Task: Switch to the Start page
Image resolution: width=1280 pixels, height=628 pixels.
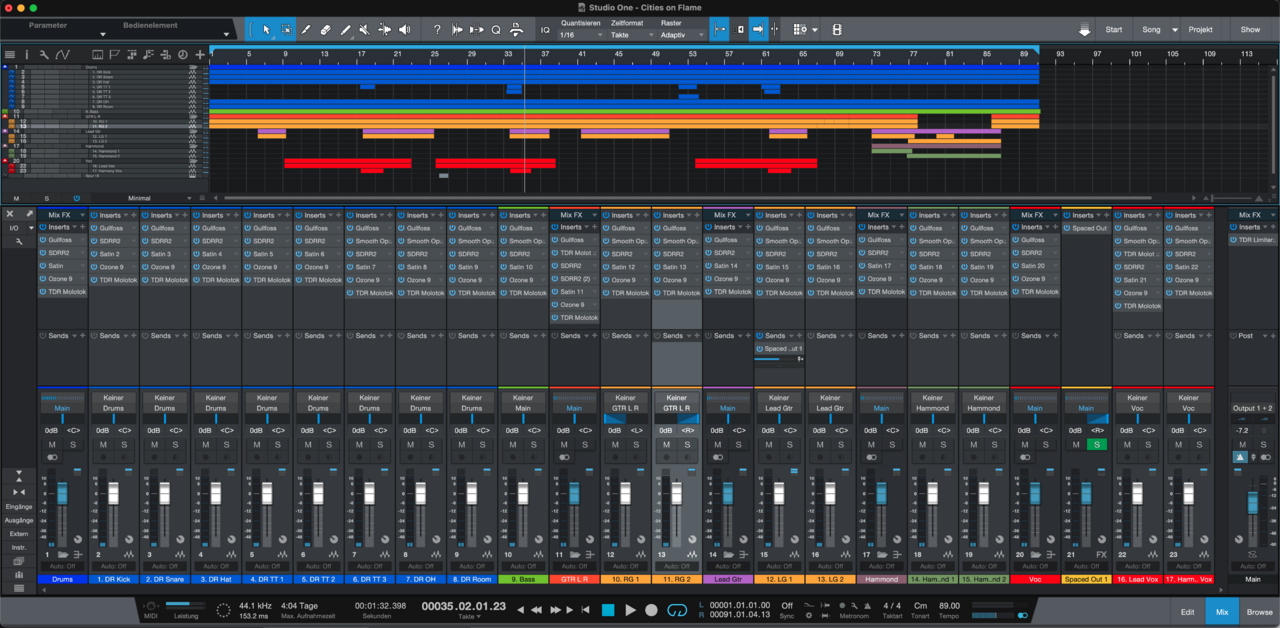Action: [x=1113, y=30]
